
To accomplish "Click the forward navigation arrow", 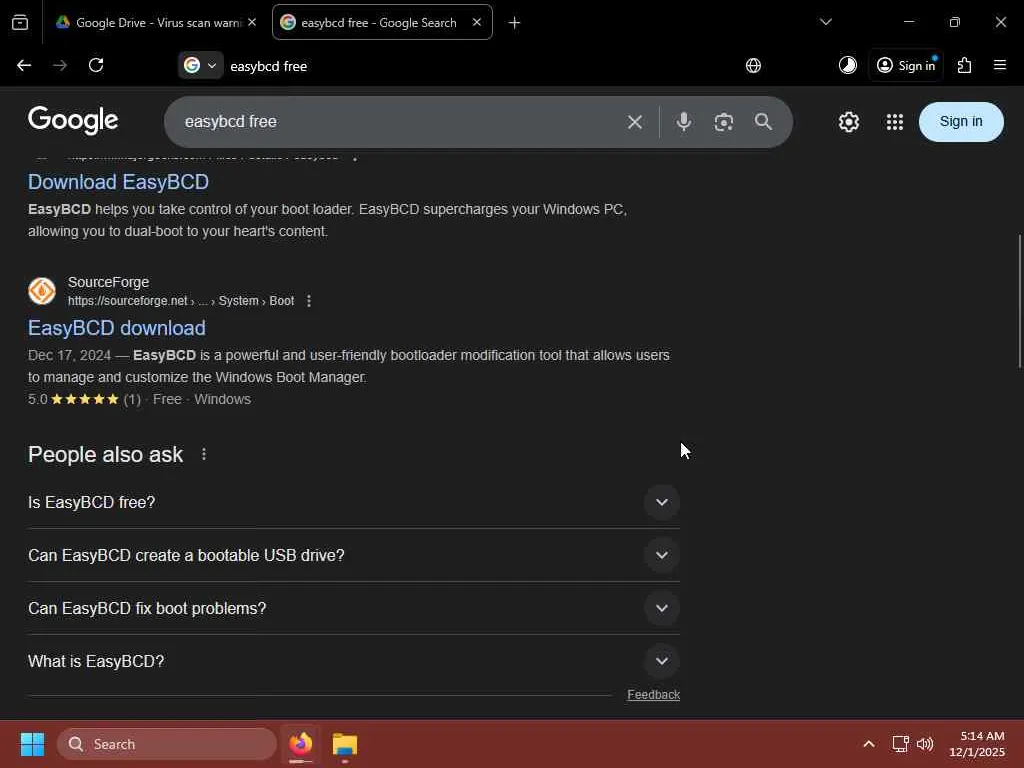I will (x=60, y=65).
